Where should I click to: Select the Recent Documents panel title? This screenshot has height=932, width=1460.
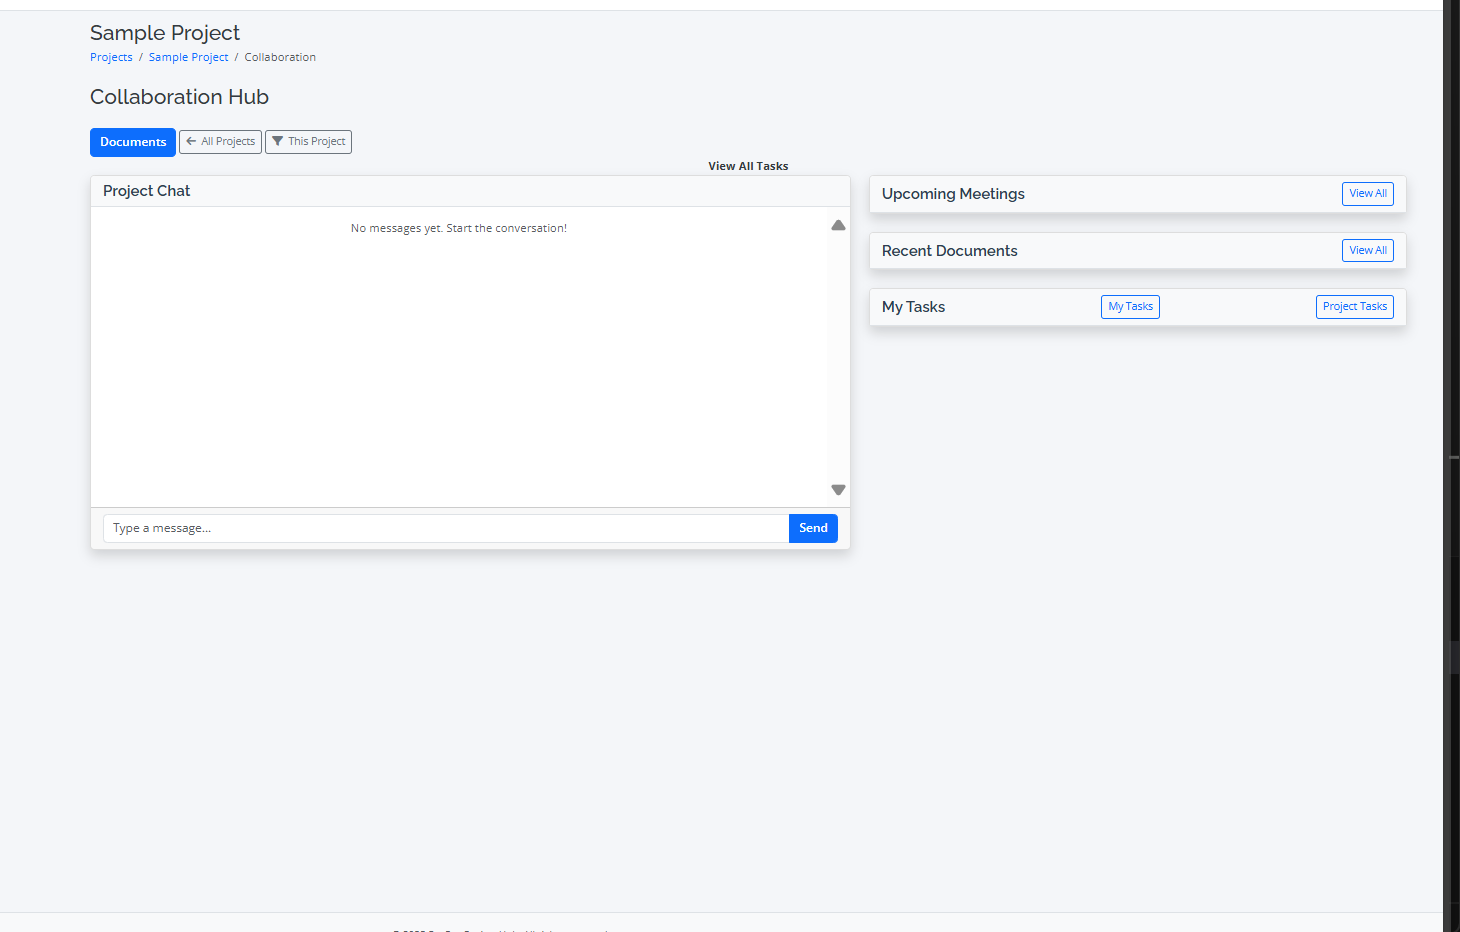click(x=949, y=251)
